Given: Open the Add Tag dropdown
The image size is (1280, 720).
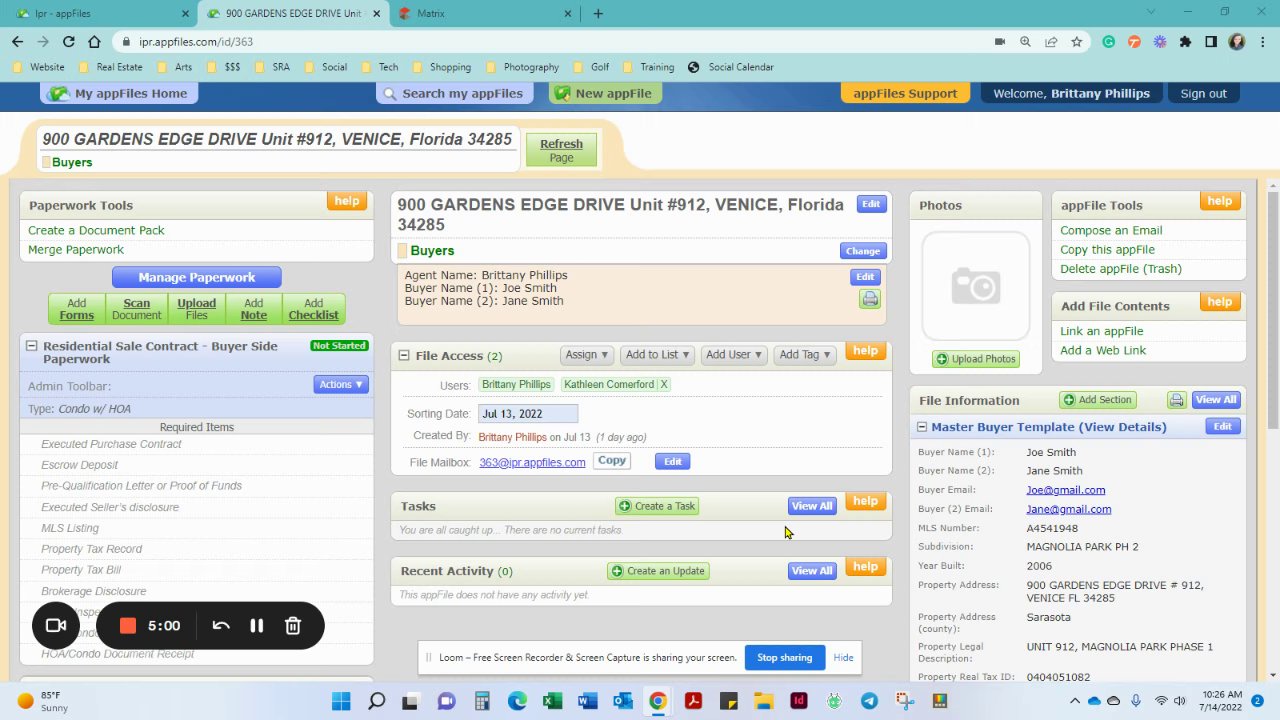Looking at the screenshot, I should [x=806, y=354].
